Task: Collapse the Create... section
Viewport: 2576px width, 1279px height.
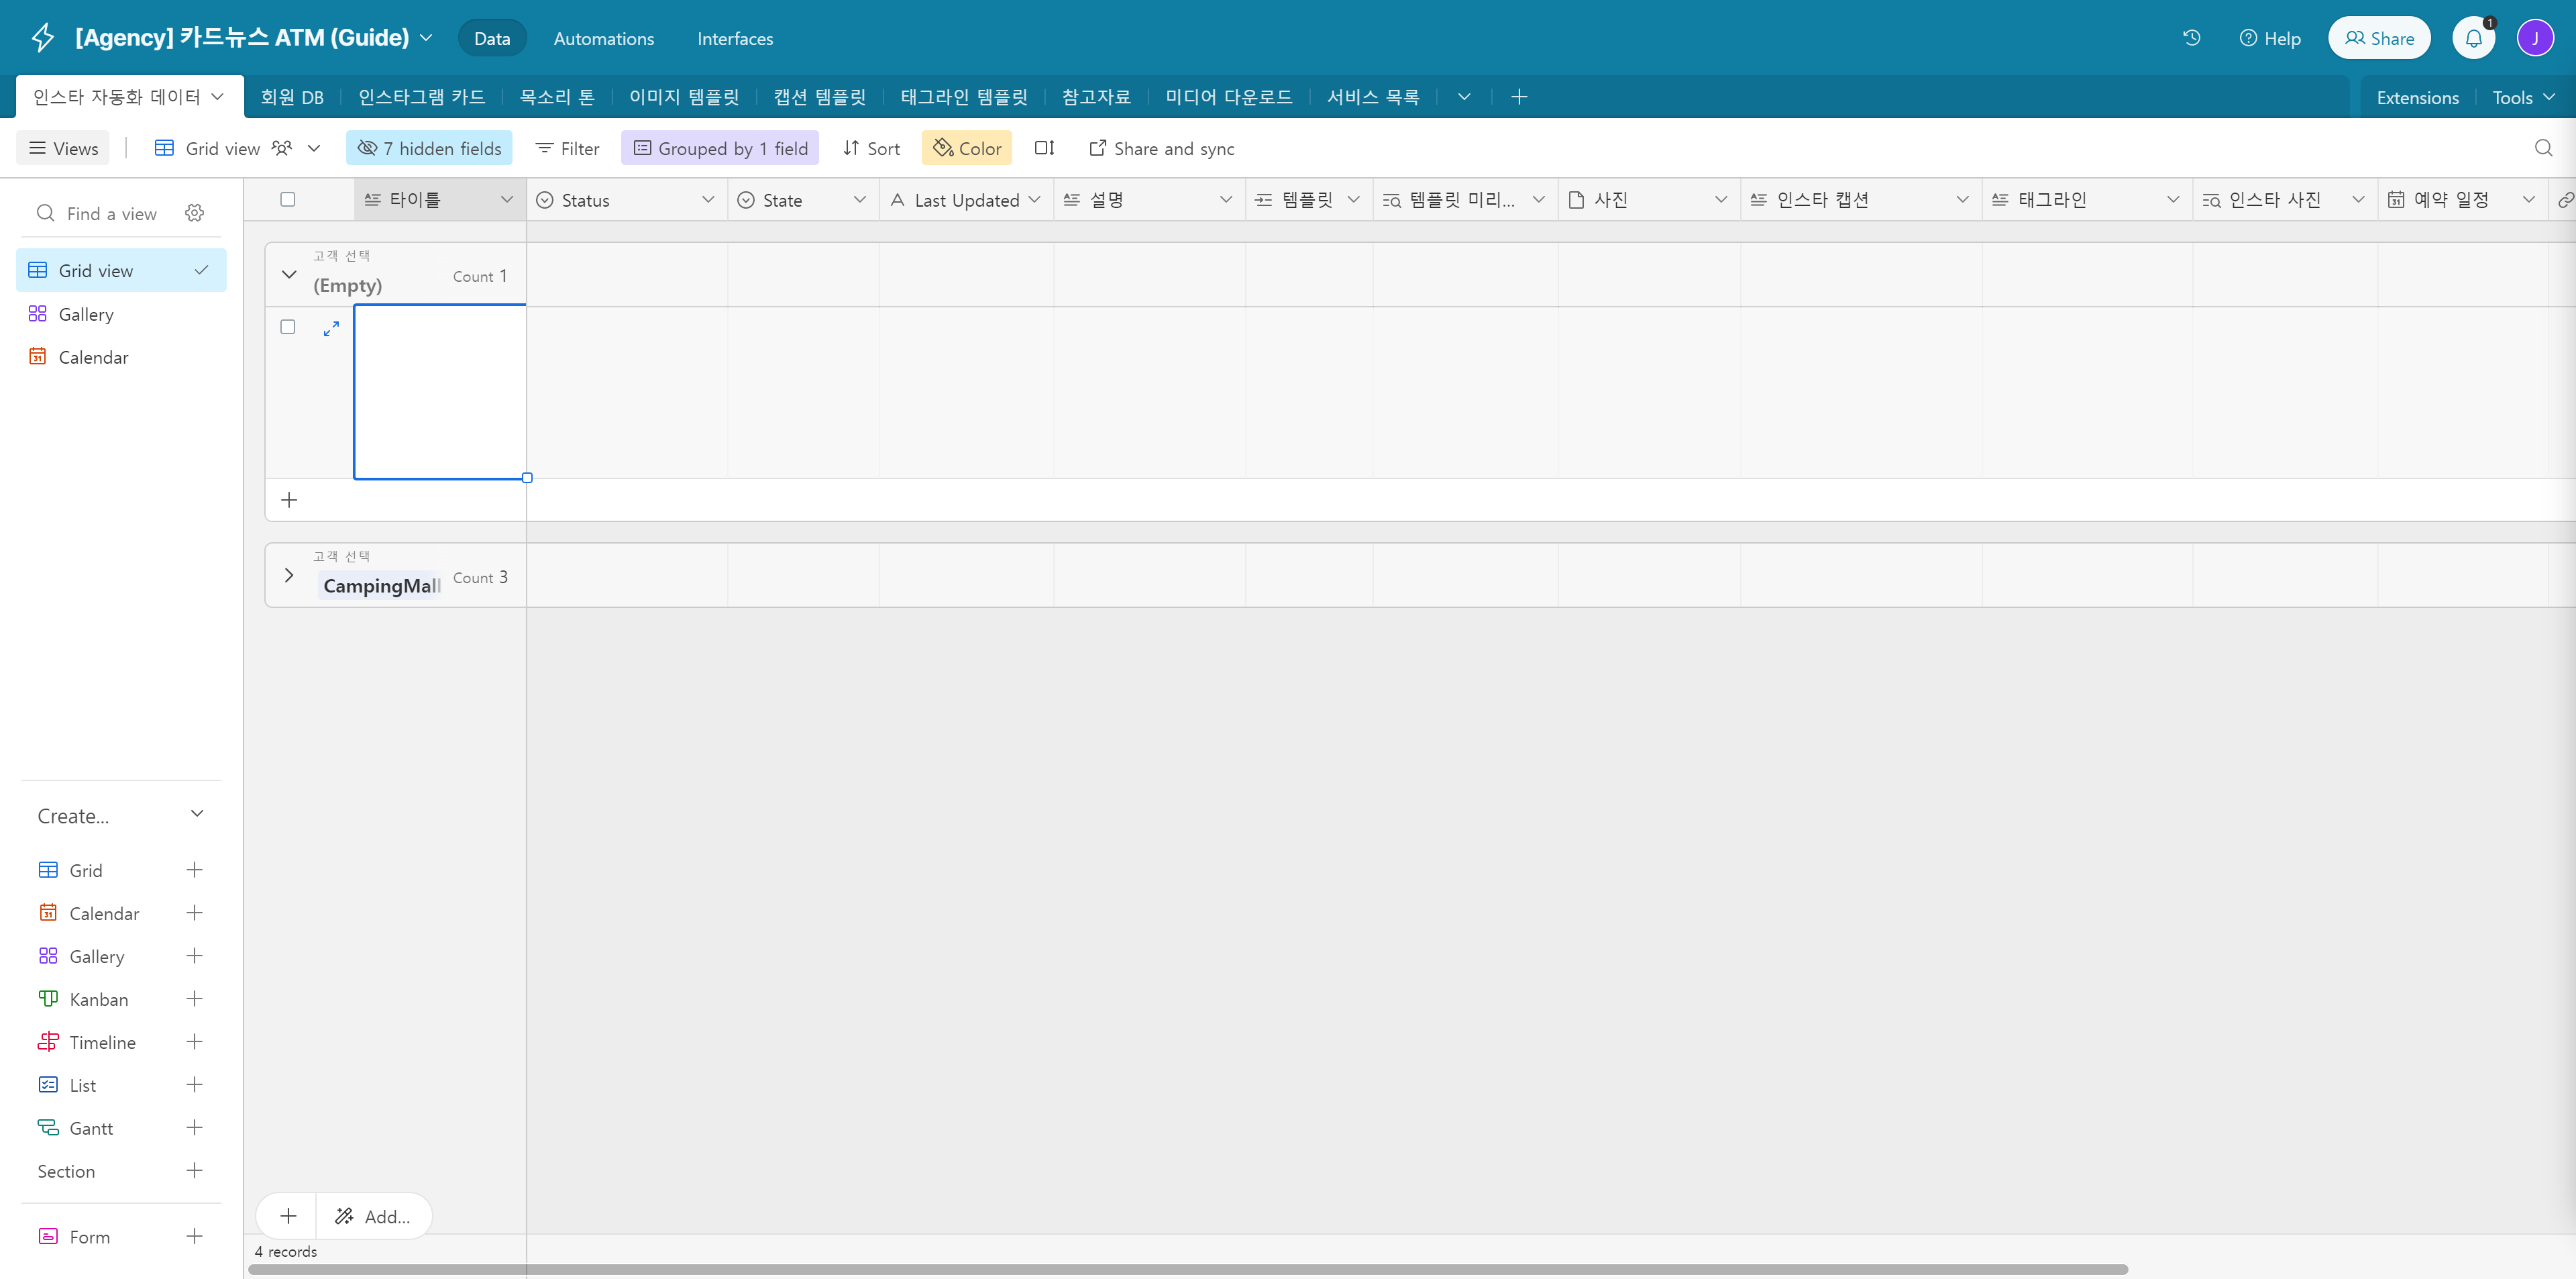Action: point(197,814)
